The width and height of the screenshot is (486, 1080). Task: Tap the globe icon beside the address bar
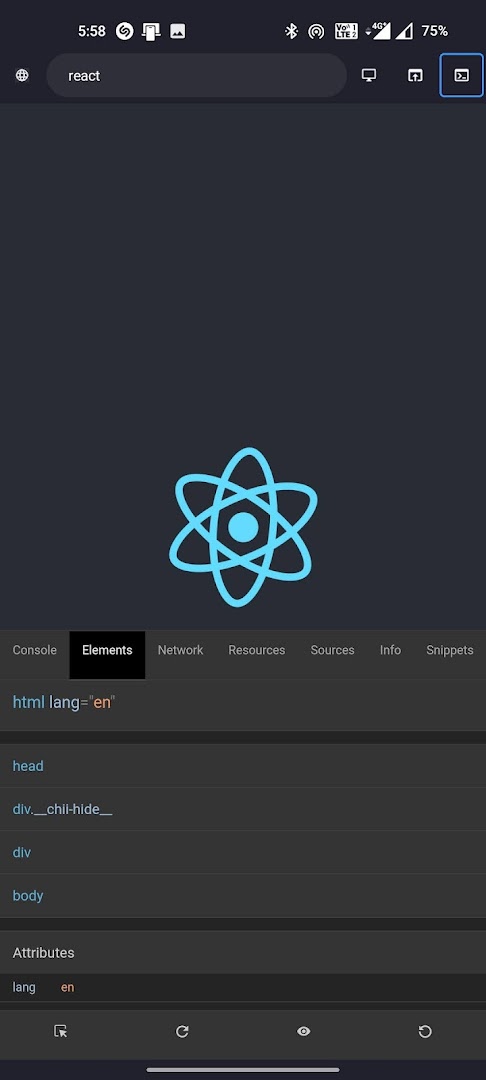[x=22, y=76]
